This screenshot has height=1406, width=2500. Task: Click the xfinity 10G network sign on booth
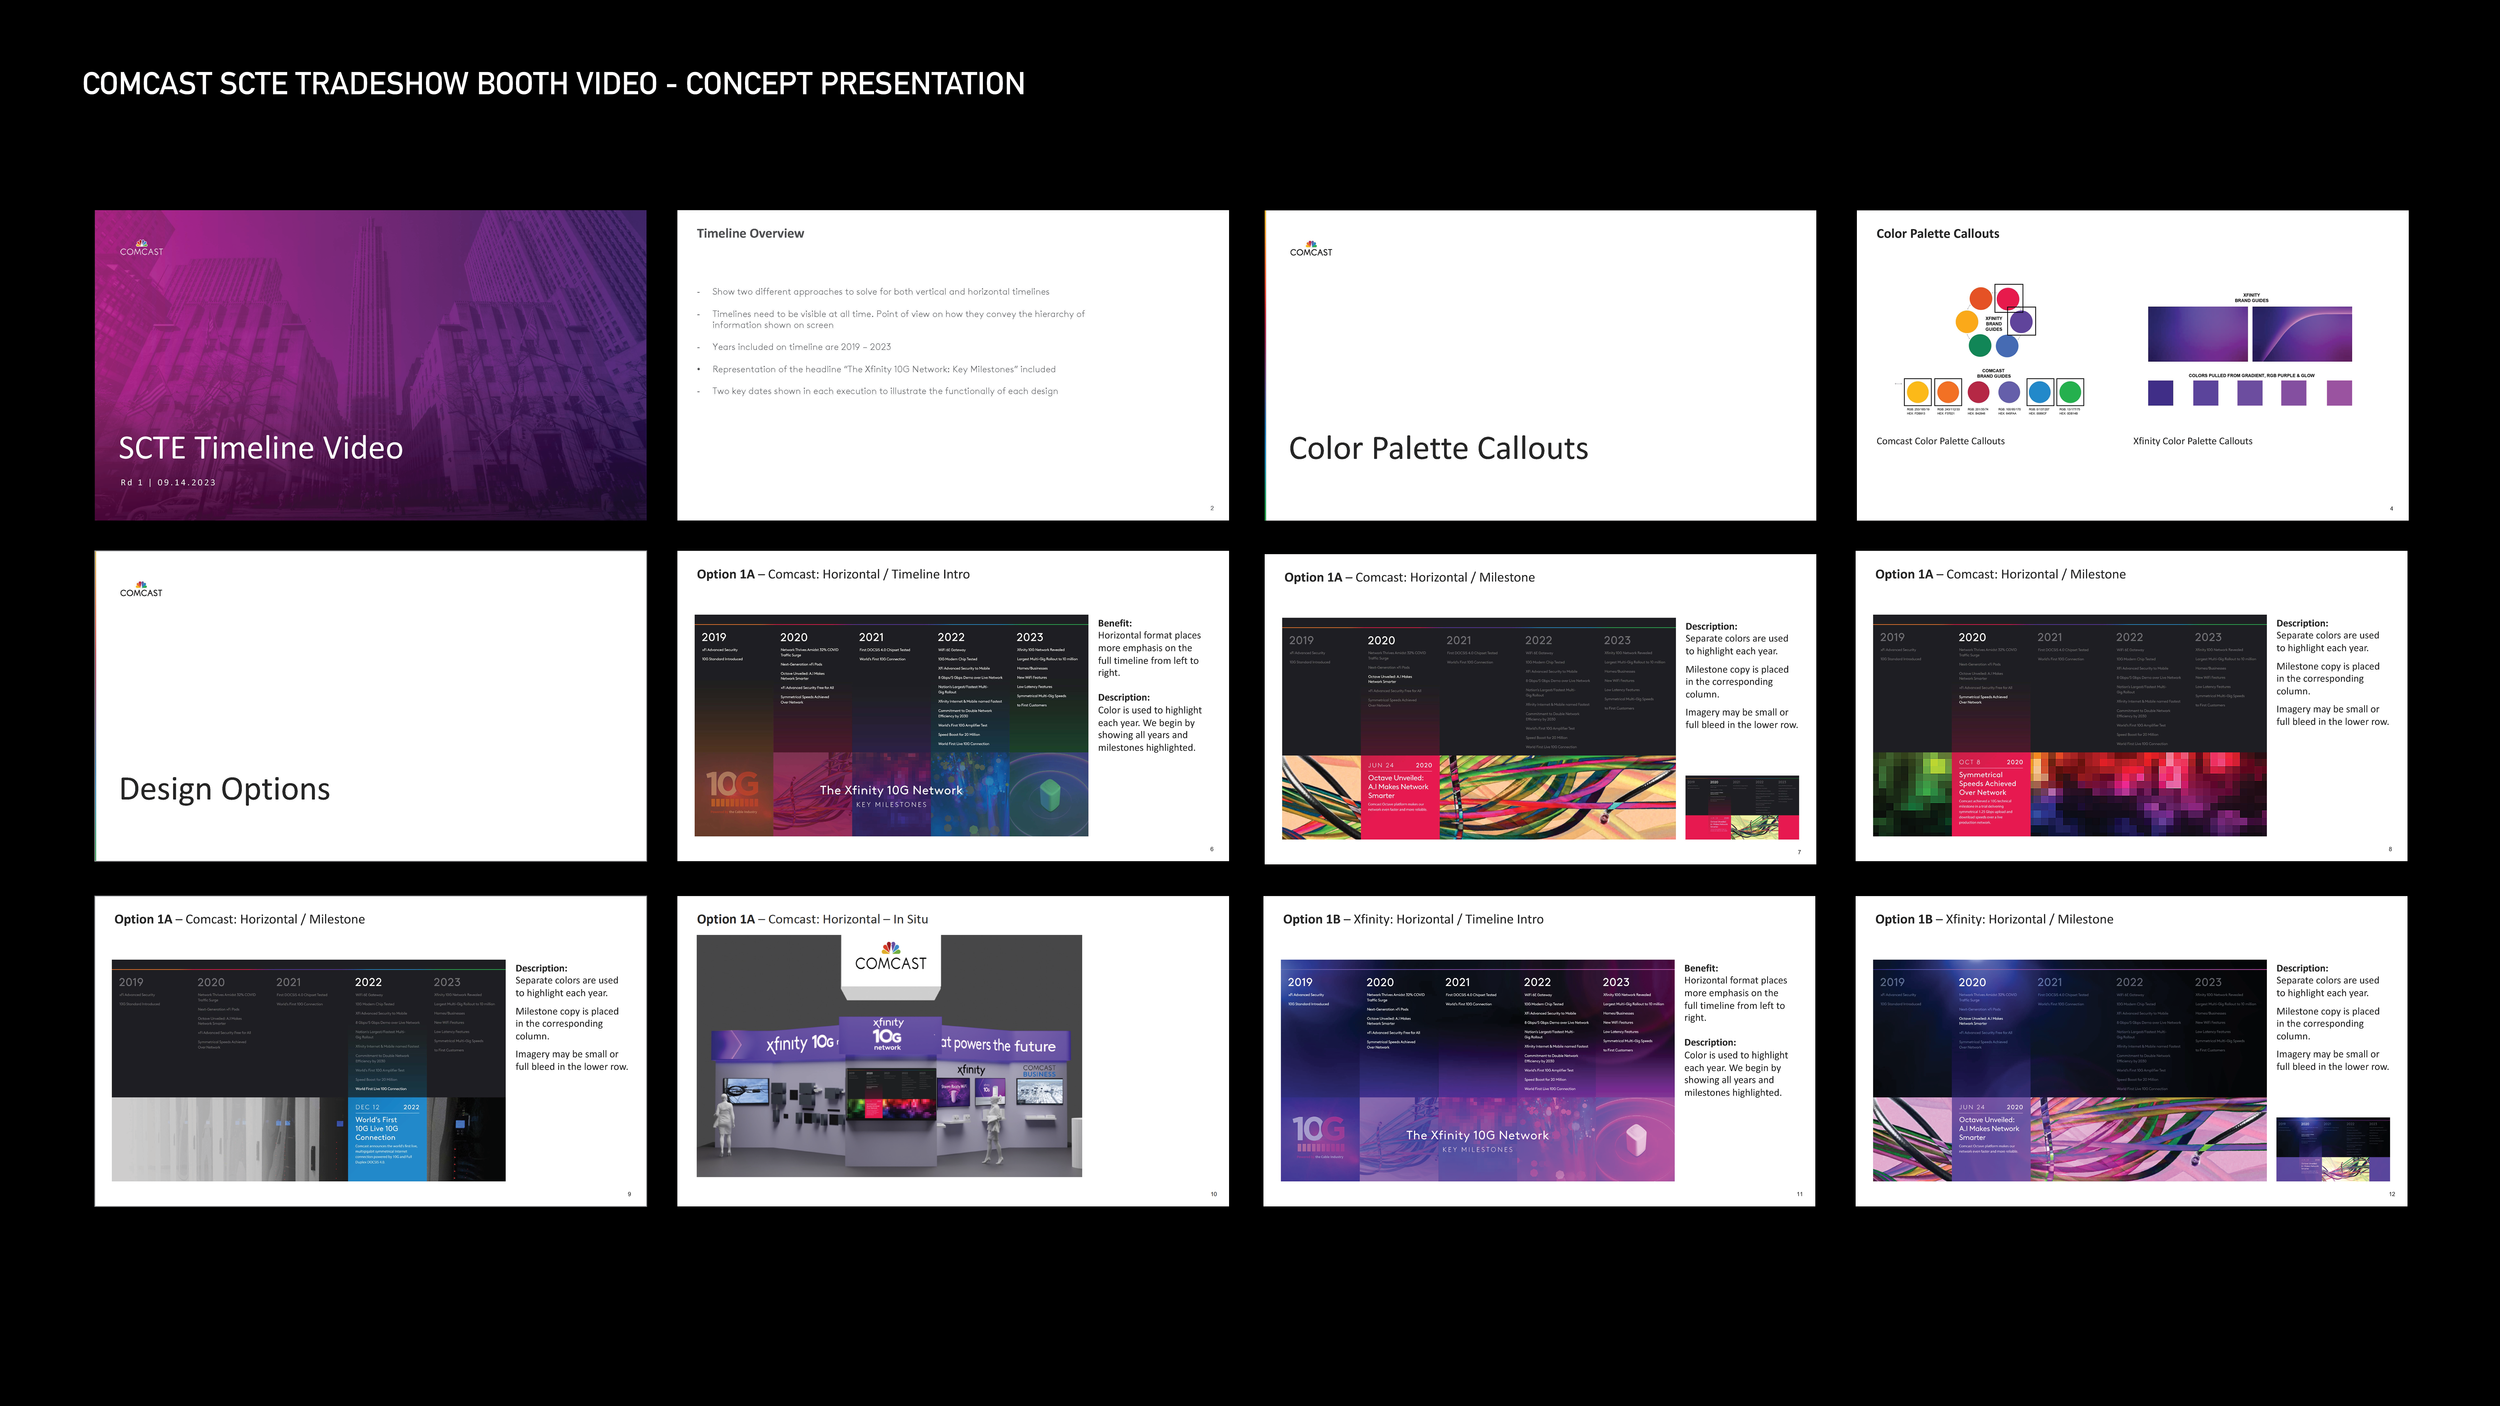pyautogui.click(x=888, y=1034)
